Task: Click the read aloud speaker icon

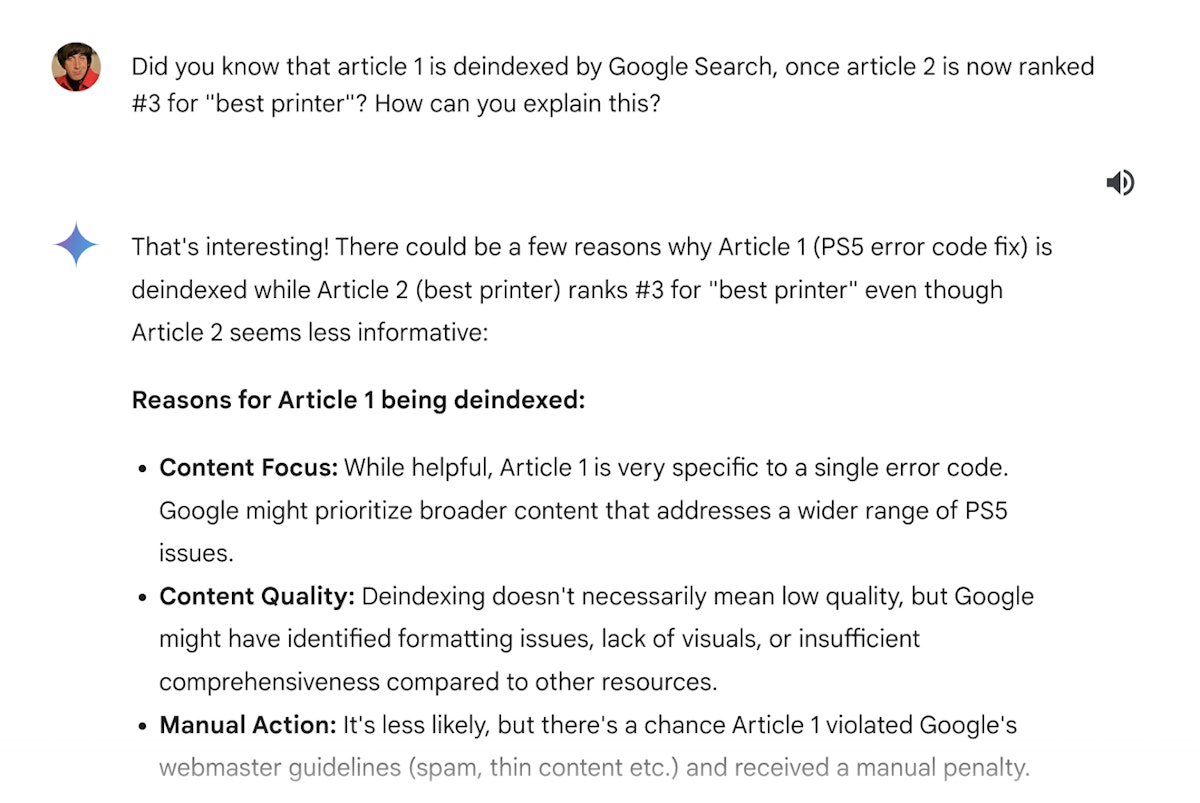Action: coord(1120,182)
